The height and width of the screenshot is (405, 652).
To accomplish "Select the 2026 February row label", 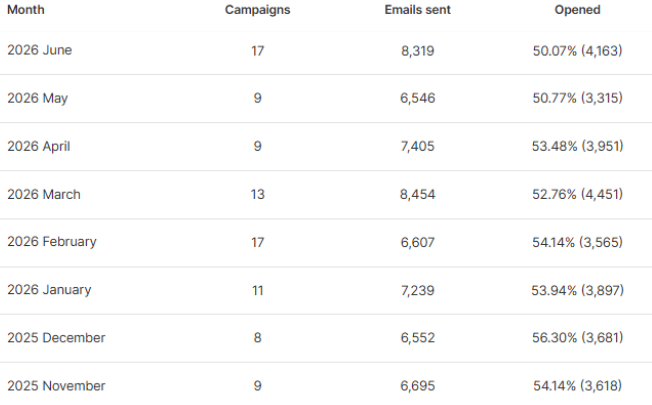I will (52, 242).
